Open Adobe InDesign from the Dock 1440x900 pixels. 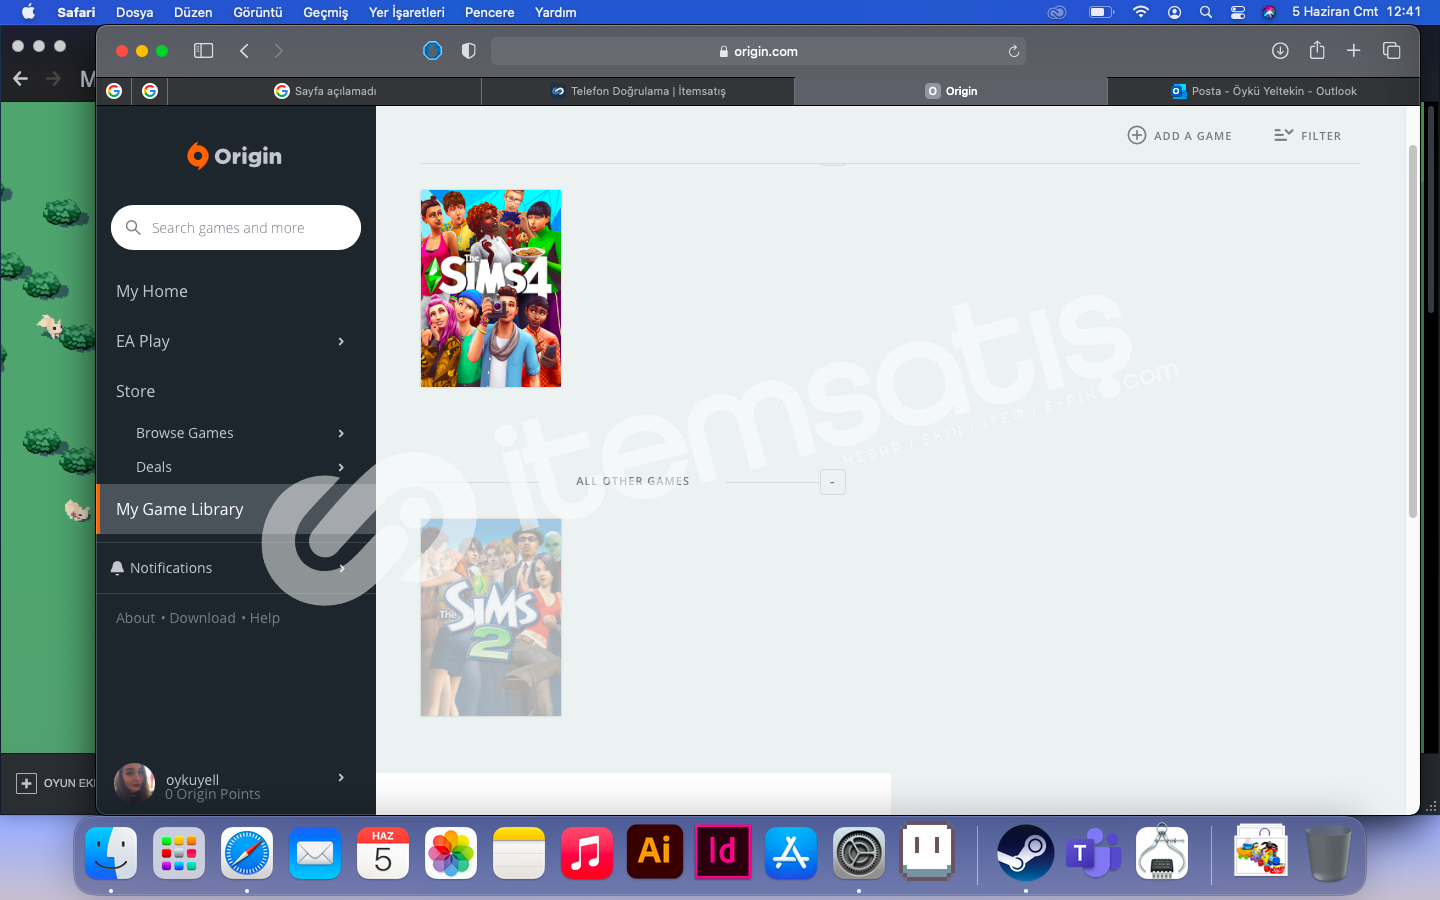pos(723,852)
